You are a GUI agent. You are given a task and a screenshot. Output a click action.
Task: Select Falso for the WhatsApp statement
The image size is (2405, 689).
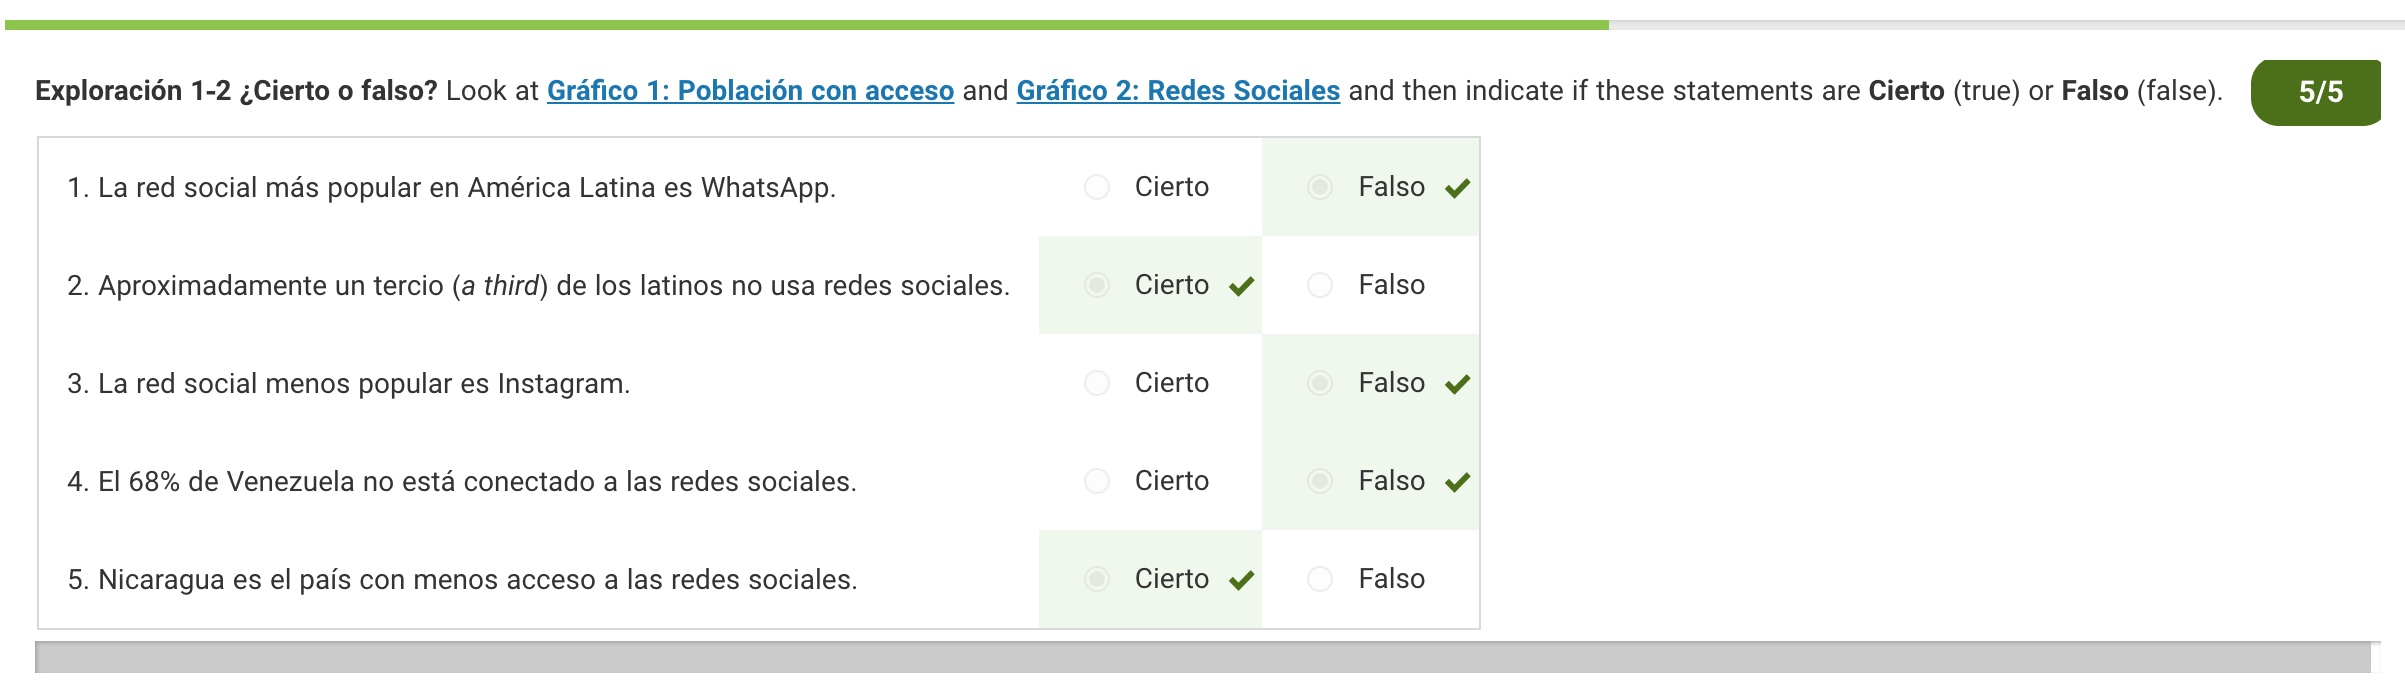1320,187
